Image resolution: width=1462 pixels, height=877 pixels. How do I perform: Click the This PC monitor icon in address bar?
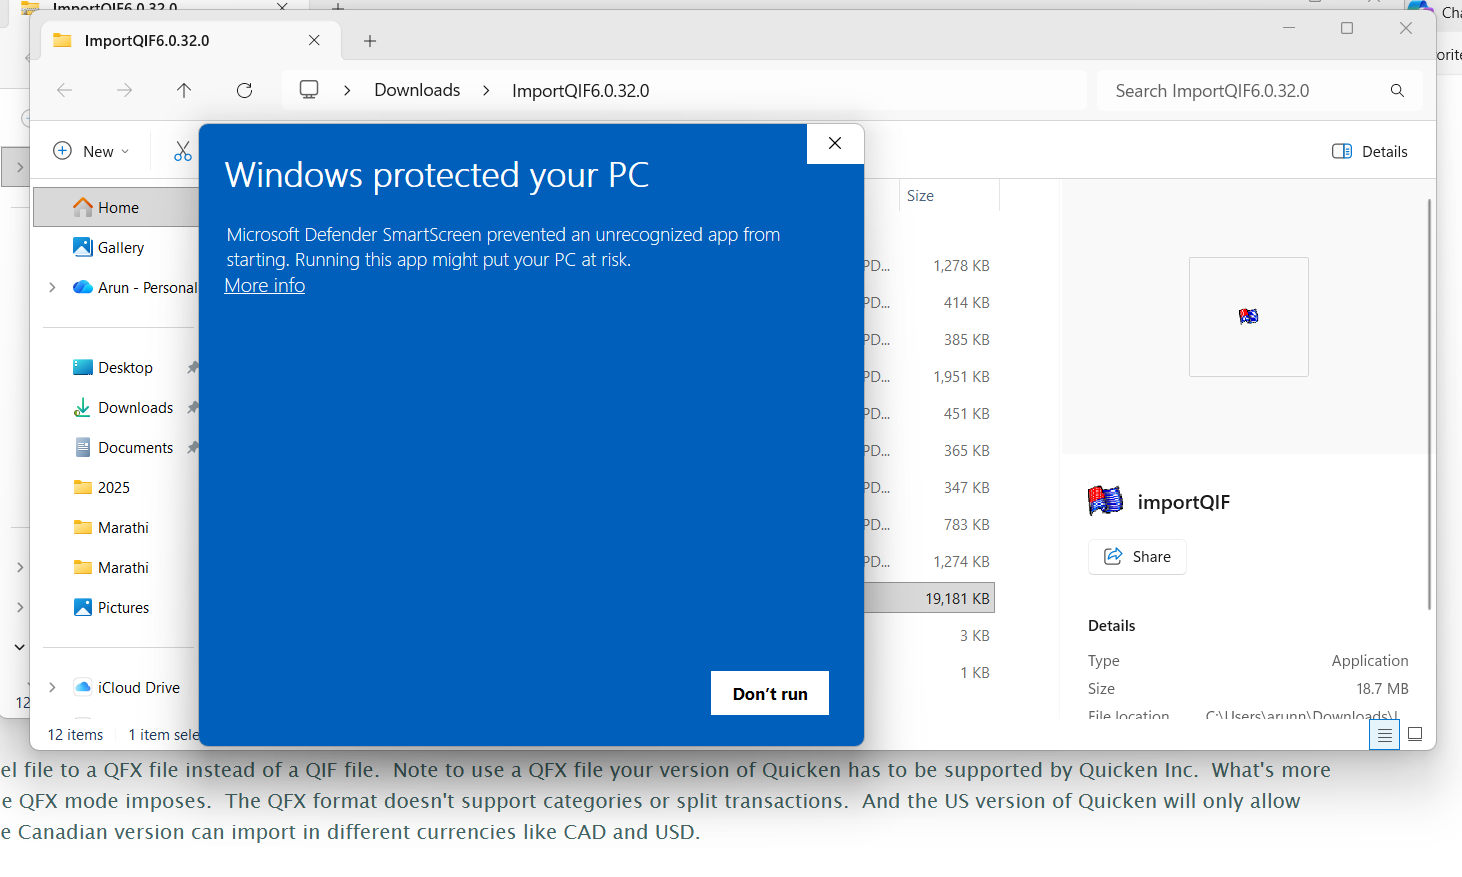309,90
